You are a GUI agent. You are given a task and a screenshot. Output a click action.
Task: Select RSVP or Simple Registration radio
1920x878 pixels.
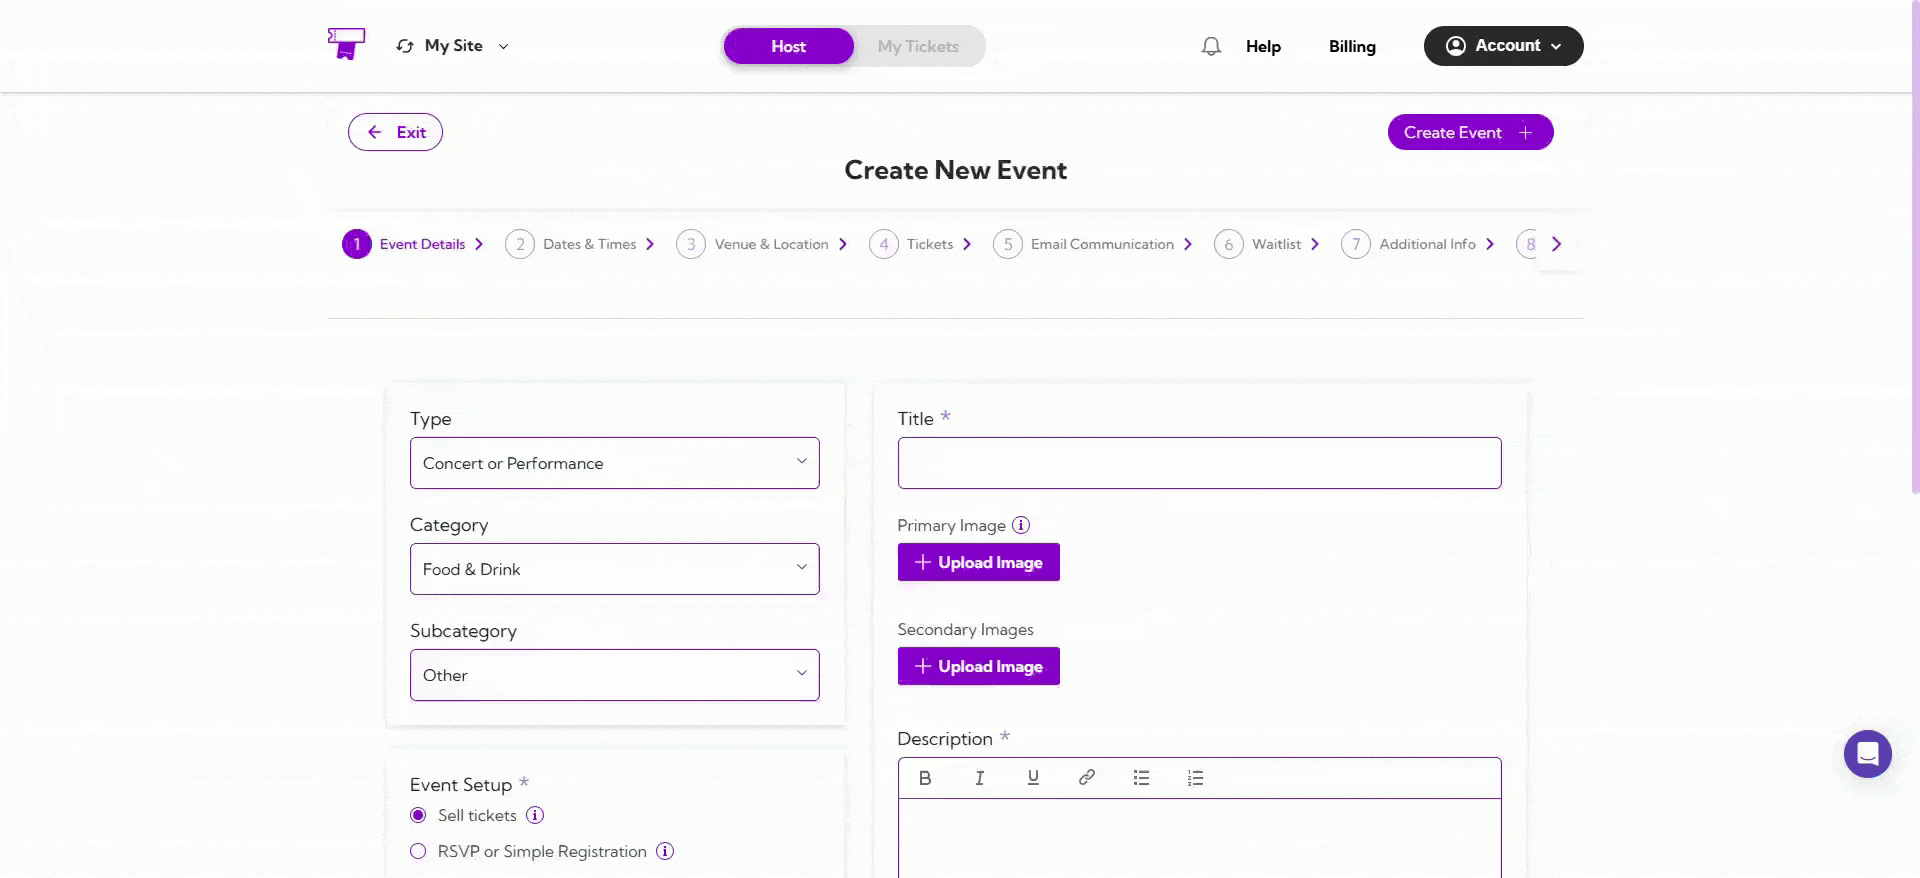point(418,851)
